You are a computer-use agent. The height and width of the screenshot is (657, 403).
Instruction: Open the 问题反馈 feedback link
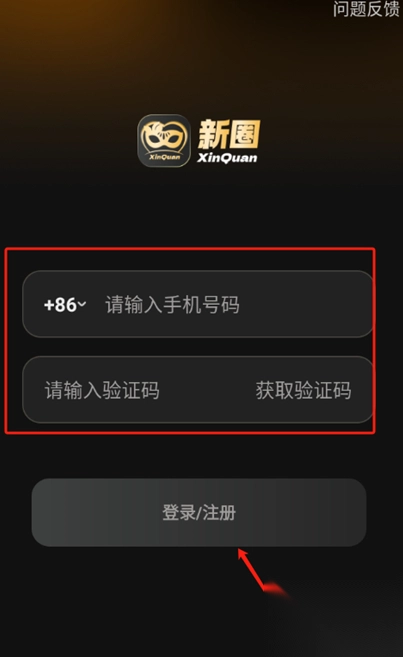(367, 9)
